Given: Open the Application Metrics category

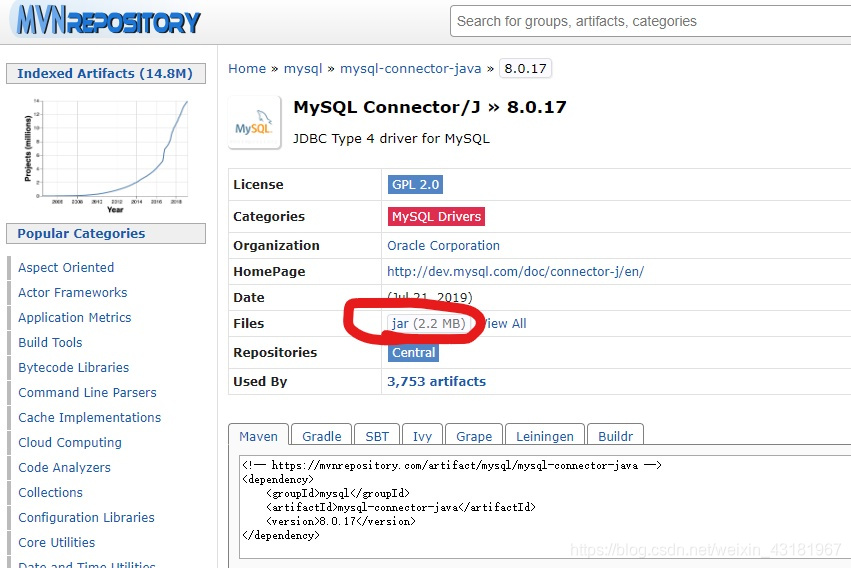Looking at the screenshot, I should (74, 317).
